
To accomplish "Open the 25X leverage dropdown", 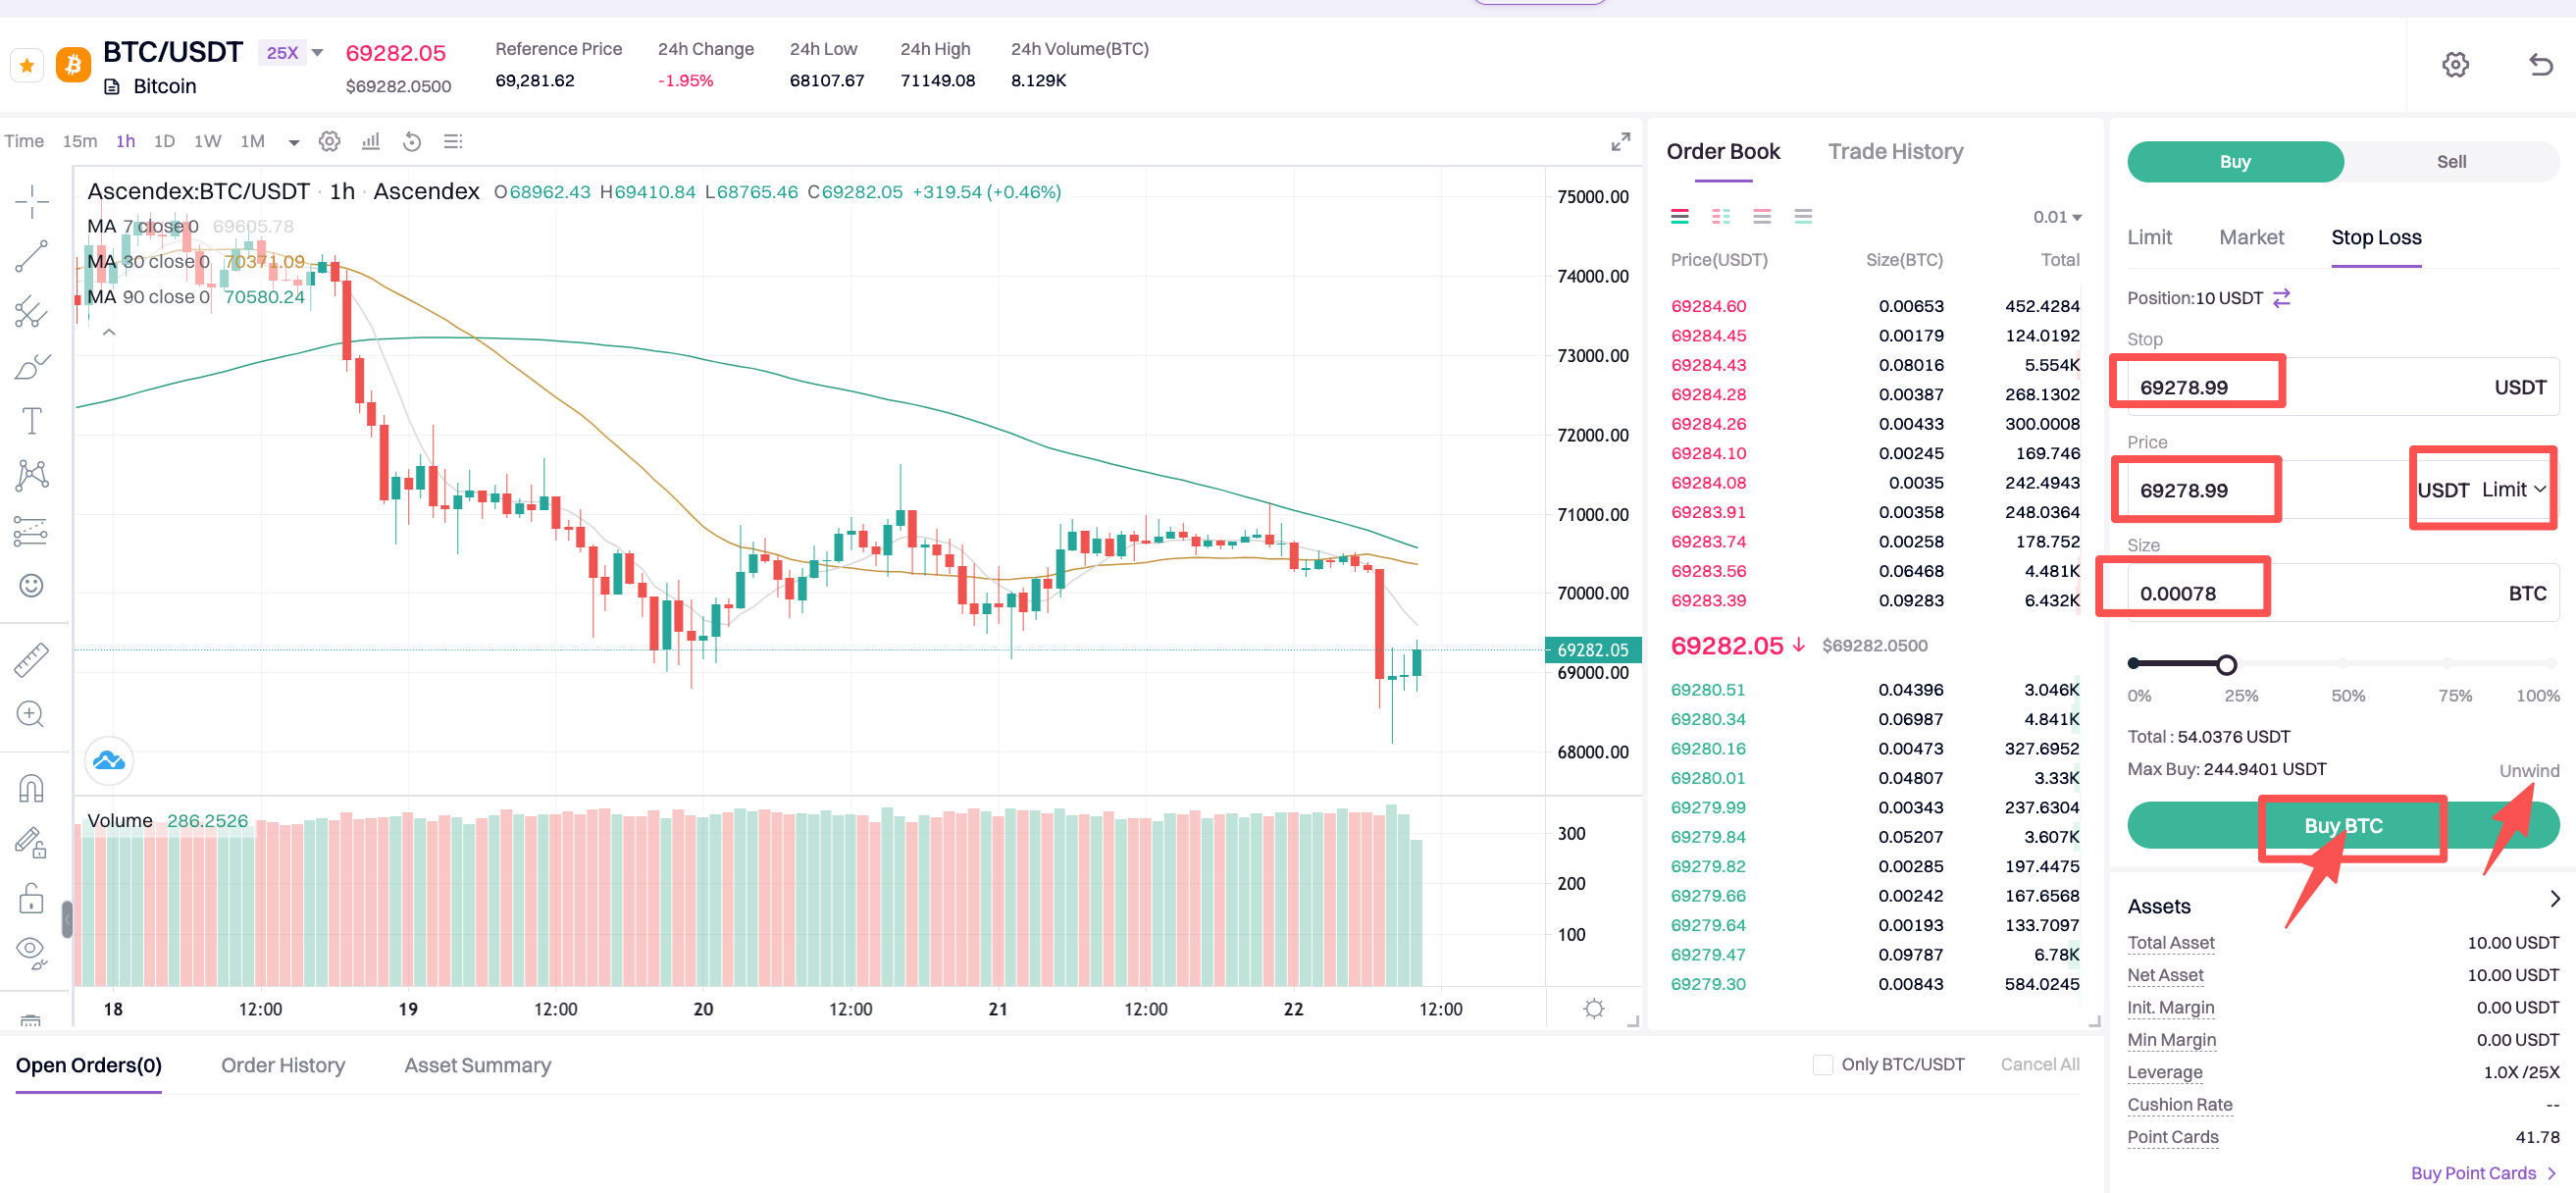I will [290, 53].
